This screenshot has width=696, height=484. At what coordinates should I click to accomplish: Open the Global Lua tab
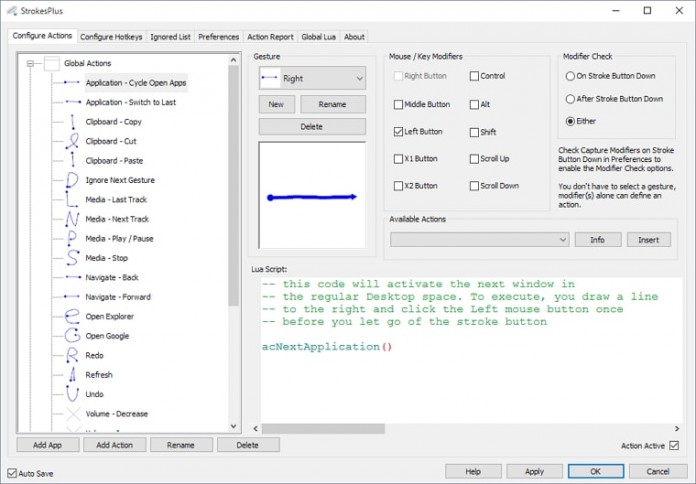tap(318, 37)
